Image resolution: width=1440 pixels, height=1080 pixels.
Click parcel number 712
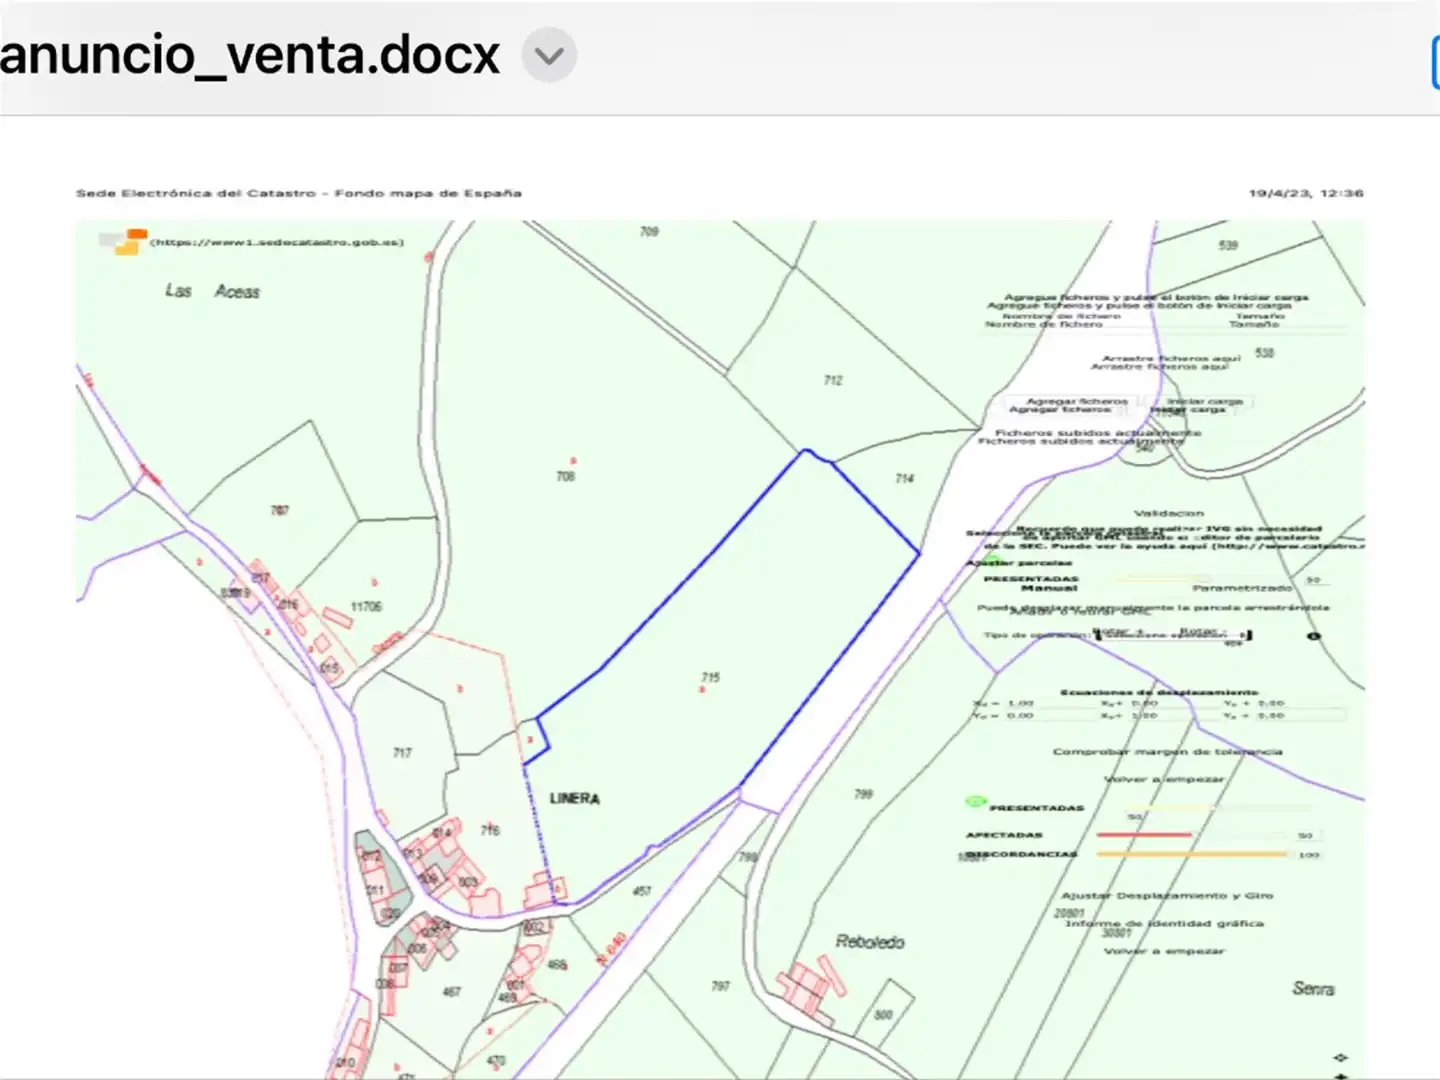[x=833, y=380]
